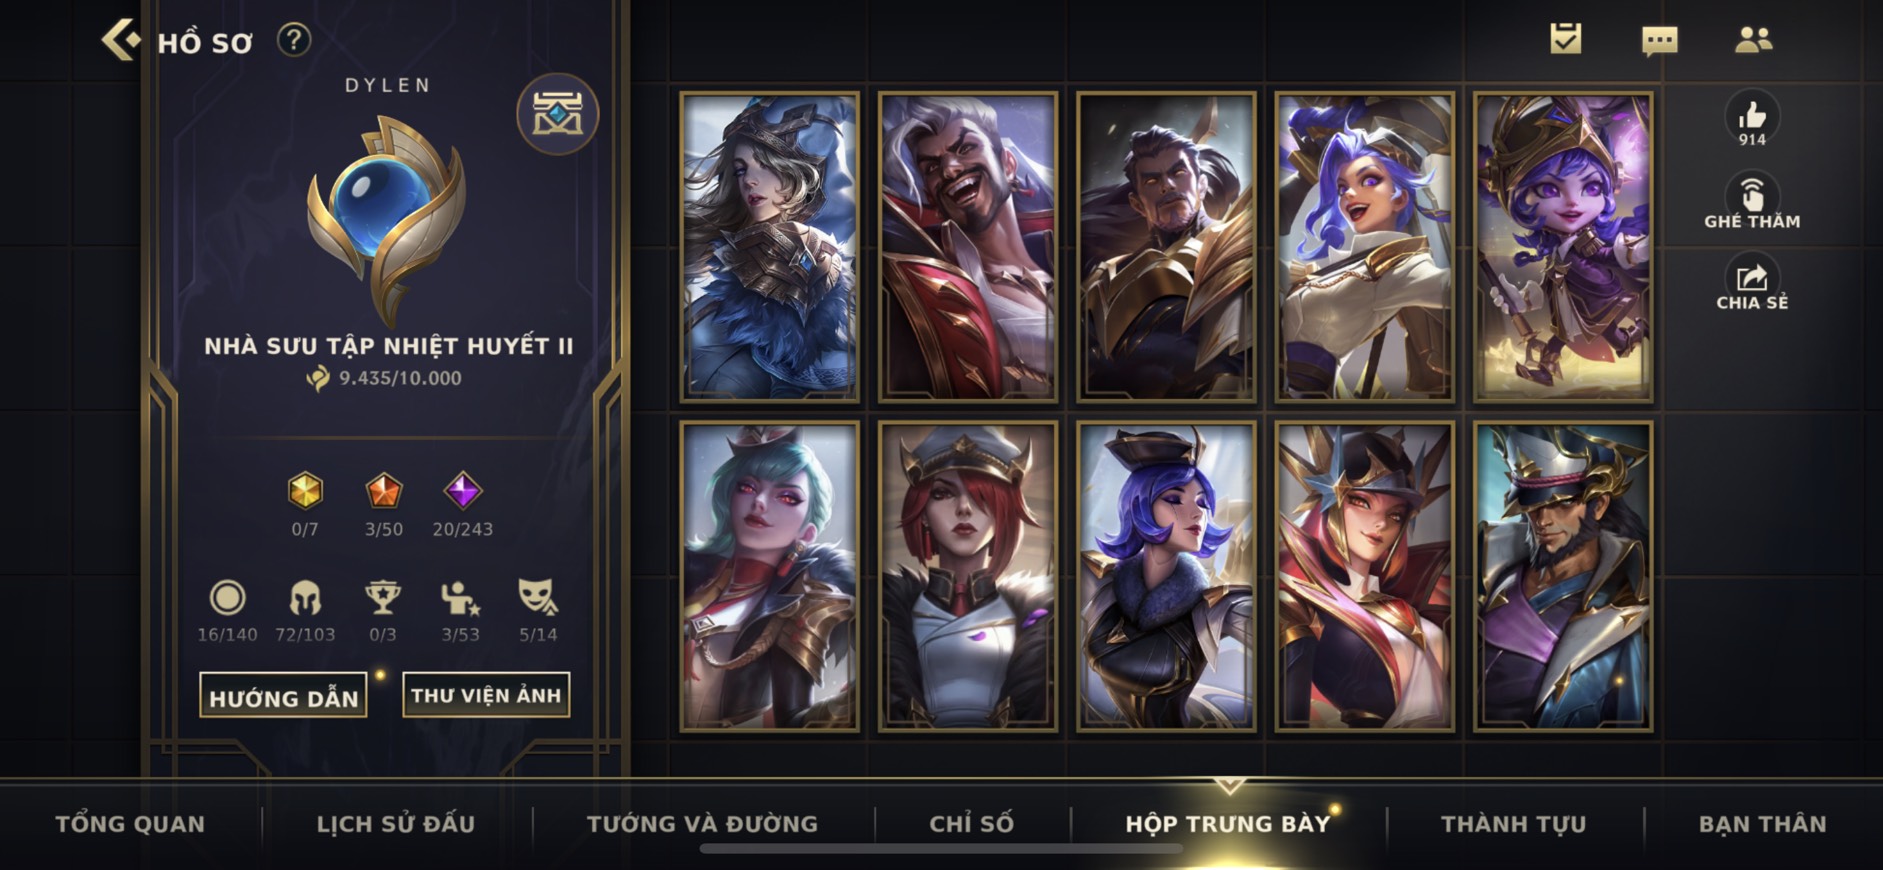Open the friends list icon
The image size is (1883, 870).
click(x=1753, y=39)
